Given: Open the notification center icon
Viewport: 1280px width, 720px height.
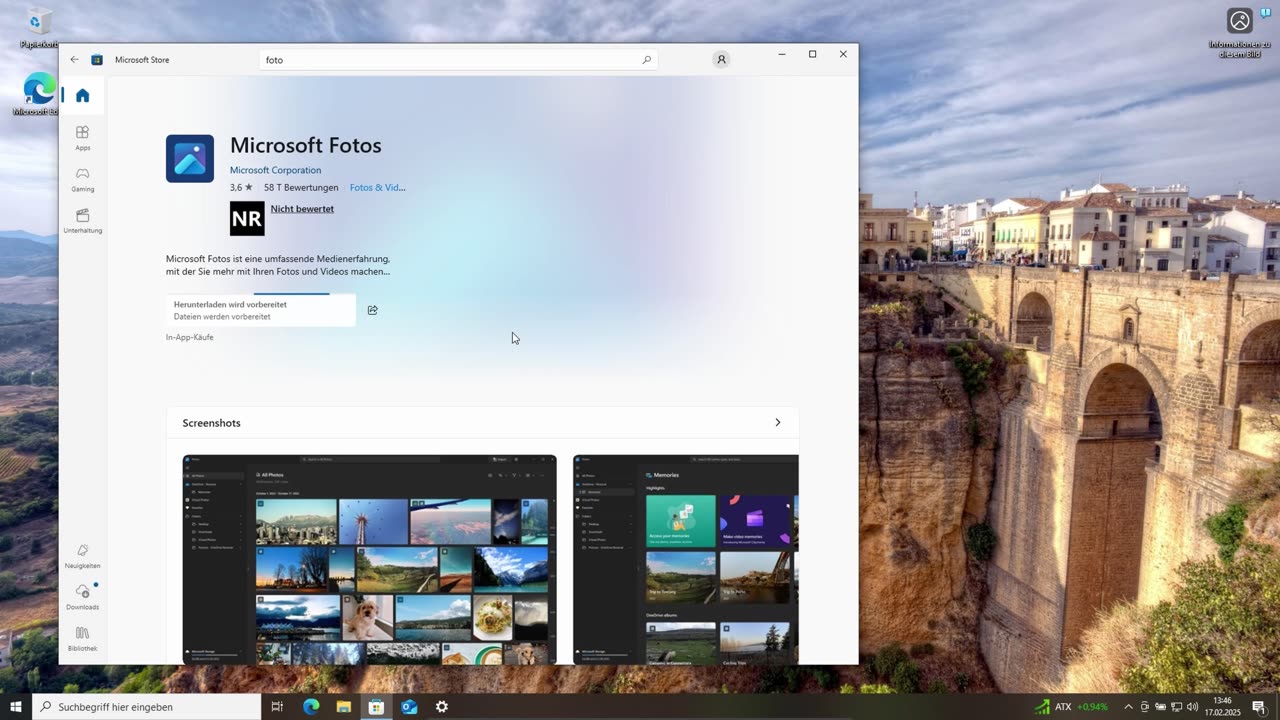Looking at the screenshot, I should coord(1259,707).
